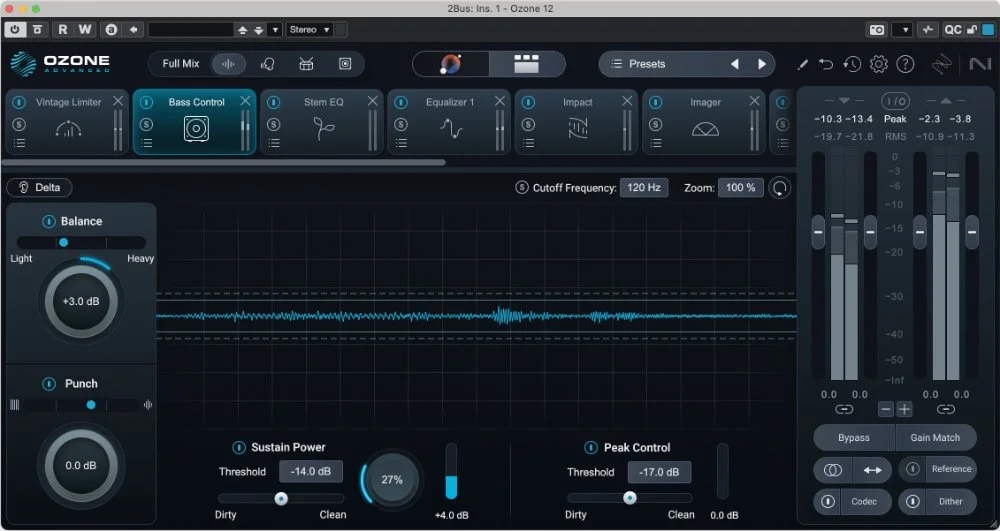The image size is (1000, 531).
Task: Select the vocal stem focus icon
Action: coord(267,64)
